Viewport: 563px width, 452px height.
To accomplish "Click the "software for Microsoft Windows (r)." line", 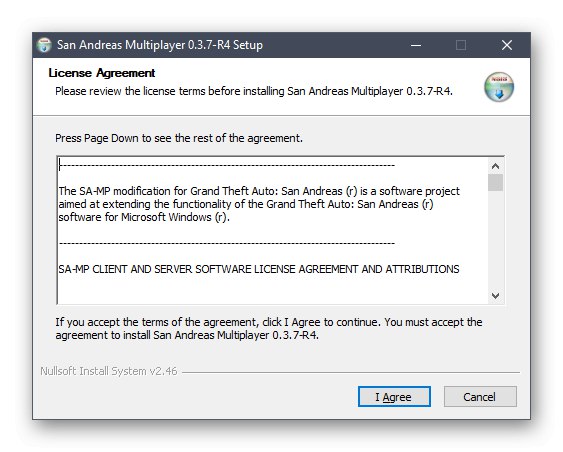I will pyautogui.click(x=144, y=217).
